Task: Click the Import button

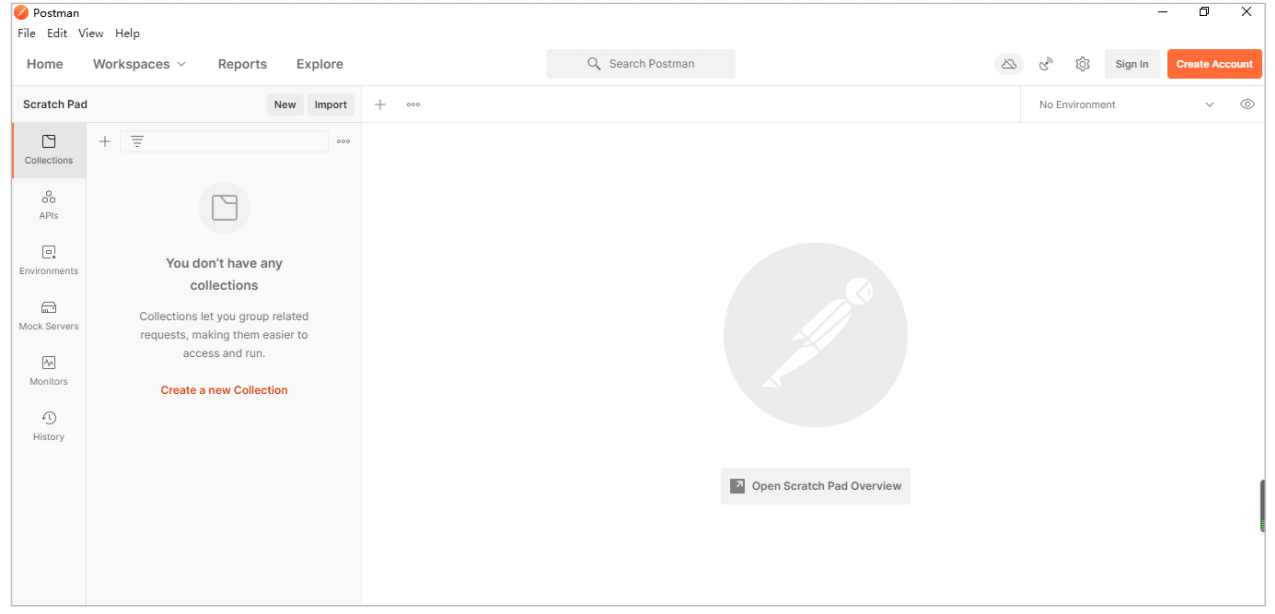Action: (x=331, y=104)
